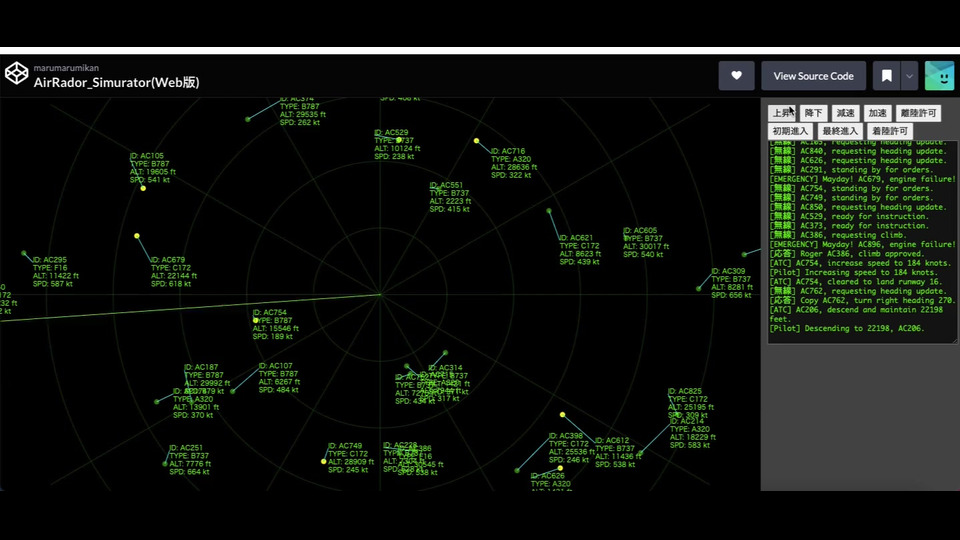Click the ID: AC612 label text

click(612, 440)
